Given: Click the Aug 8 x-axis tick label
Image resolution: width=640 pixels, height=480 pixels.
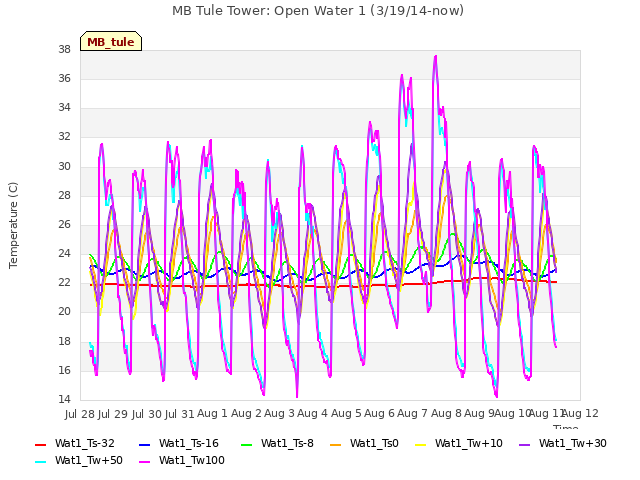Looking at the screenshot, I should click(446, 413).
